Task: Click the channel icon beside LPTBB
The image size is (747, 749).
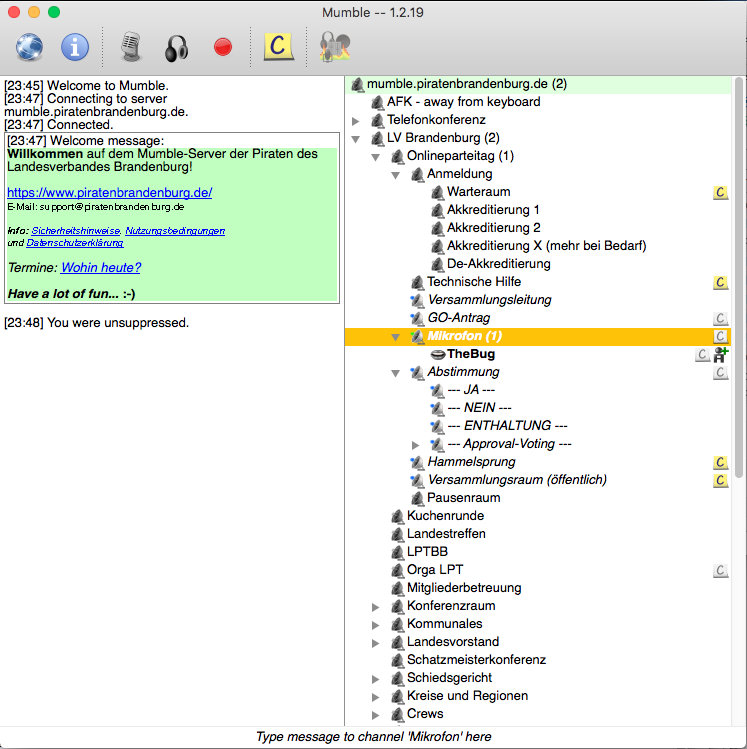Action: (397, 552)
